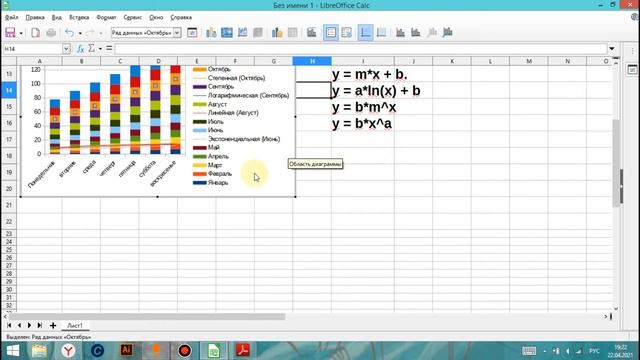The height and width of the screenshot is (360, 640).
Task: Select row 14 header
Action: 9,90
